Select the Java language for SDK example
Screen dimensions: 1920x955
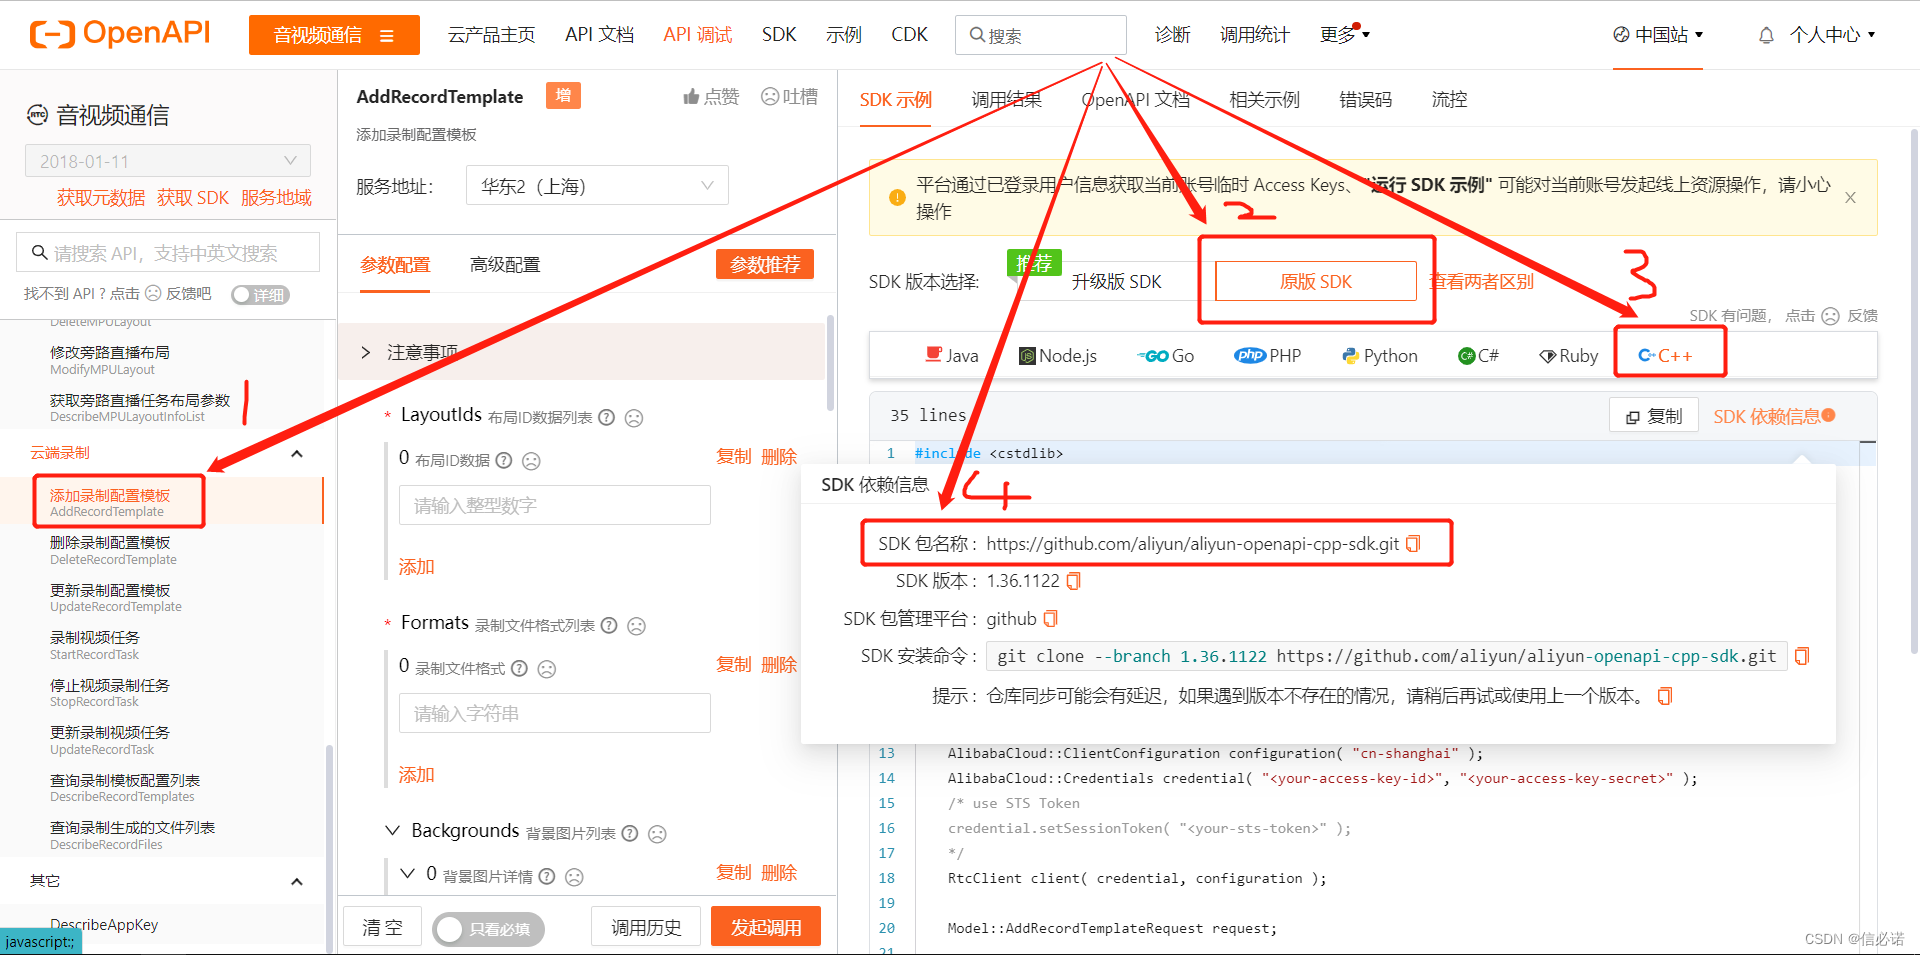950,354
